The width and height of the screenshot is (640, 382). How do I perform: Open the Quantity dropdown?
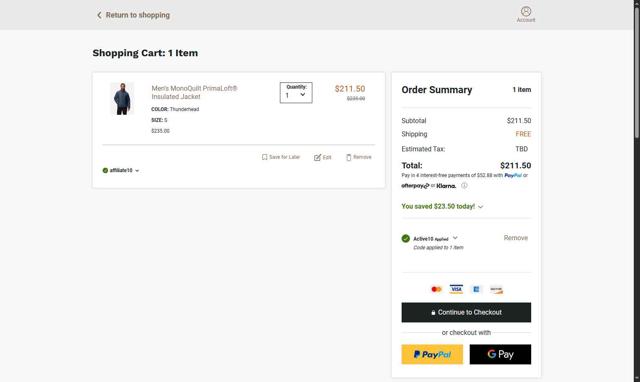pos(296,93)
